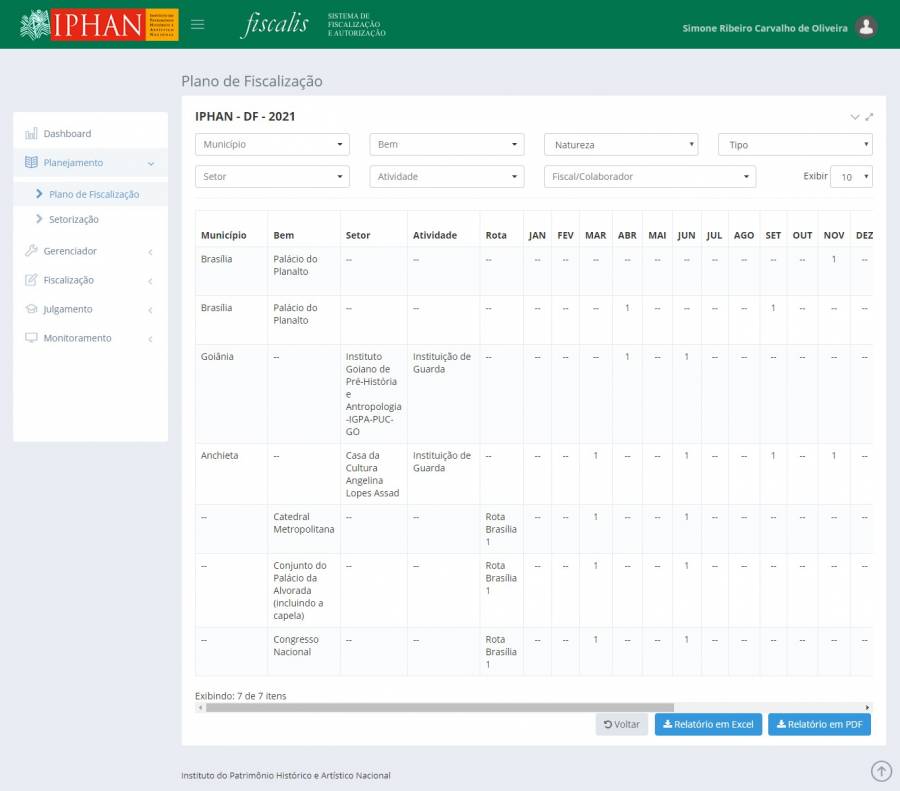Download Relatório em PDF

pyautogui.click(x=819, y=724)
